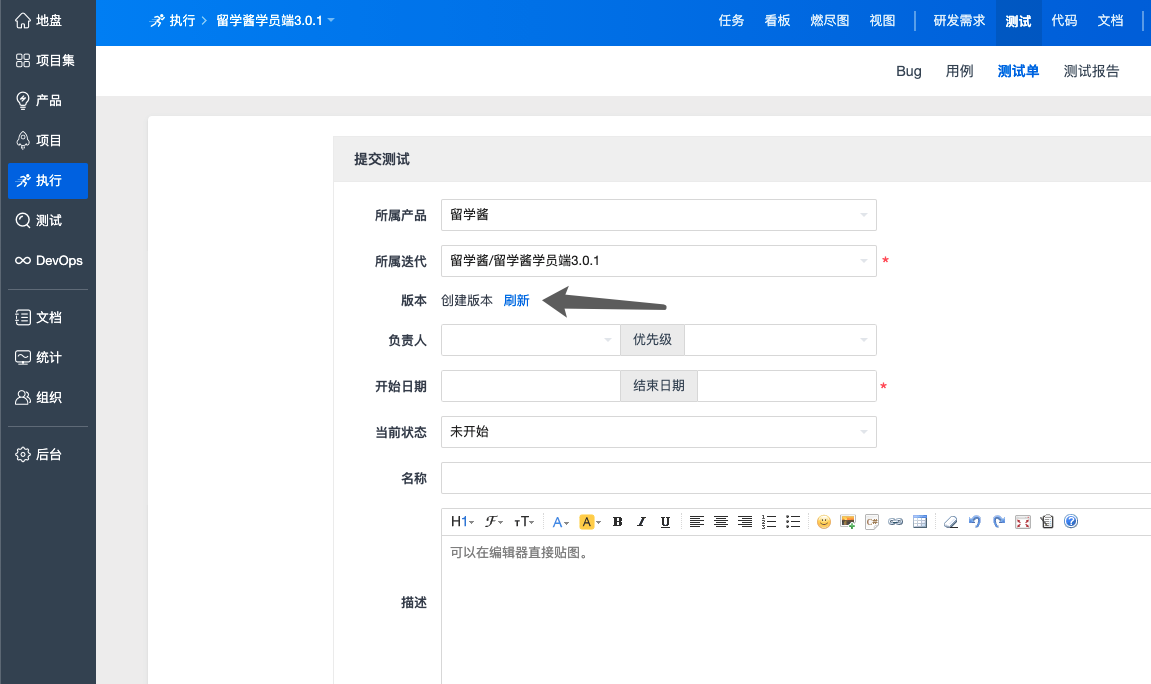Toggle fullscreen editor mode
The width and height of the screenshot is (1151, 684).
click(x=1023, y=522)
